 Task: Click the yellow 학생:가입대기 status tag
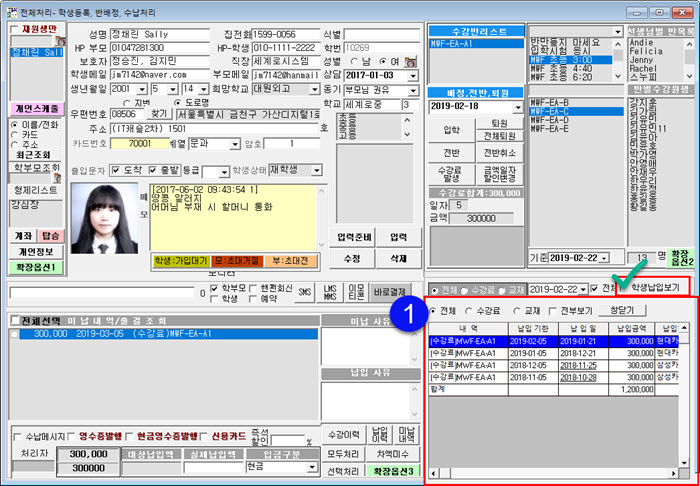pos(181,261)
